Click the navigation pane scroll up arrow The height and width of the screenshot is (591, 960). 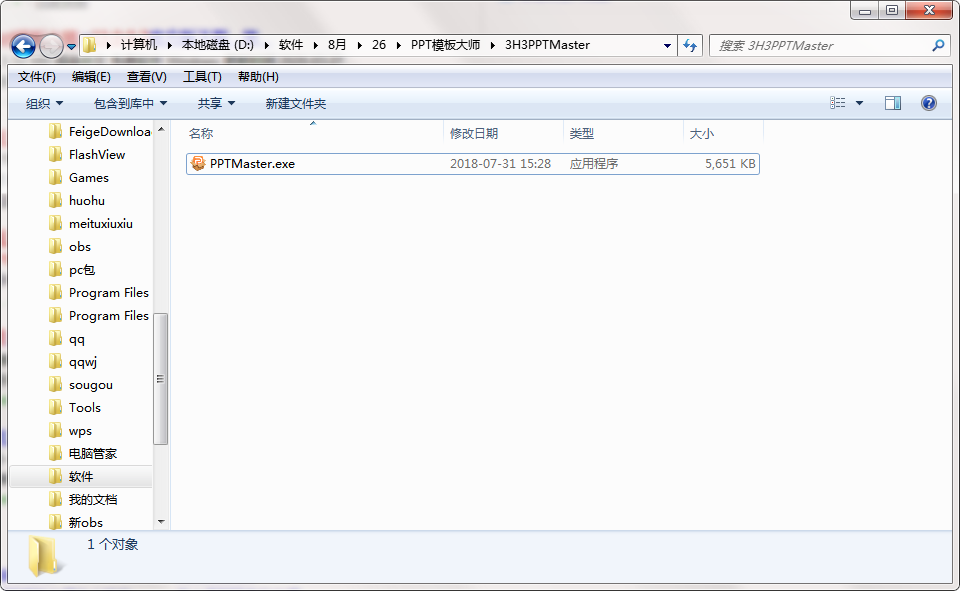161,129
